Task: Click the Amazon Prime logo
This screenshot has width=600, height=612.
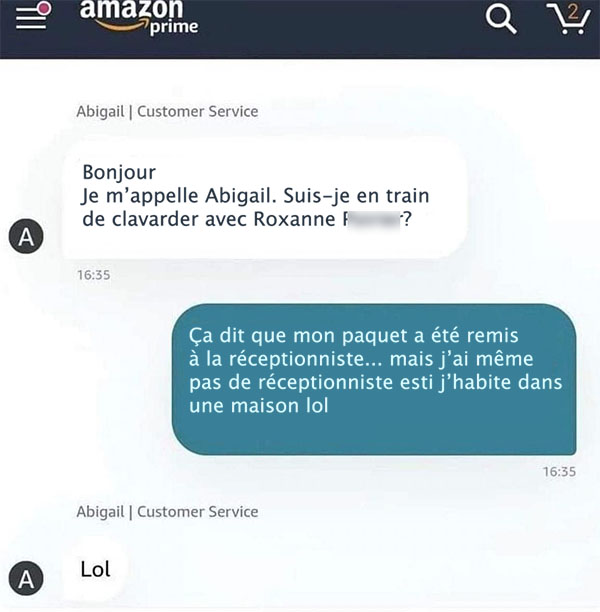Action: 139,18
